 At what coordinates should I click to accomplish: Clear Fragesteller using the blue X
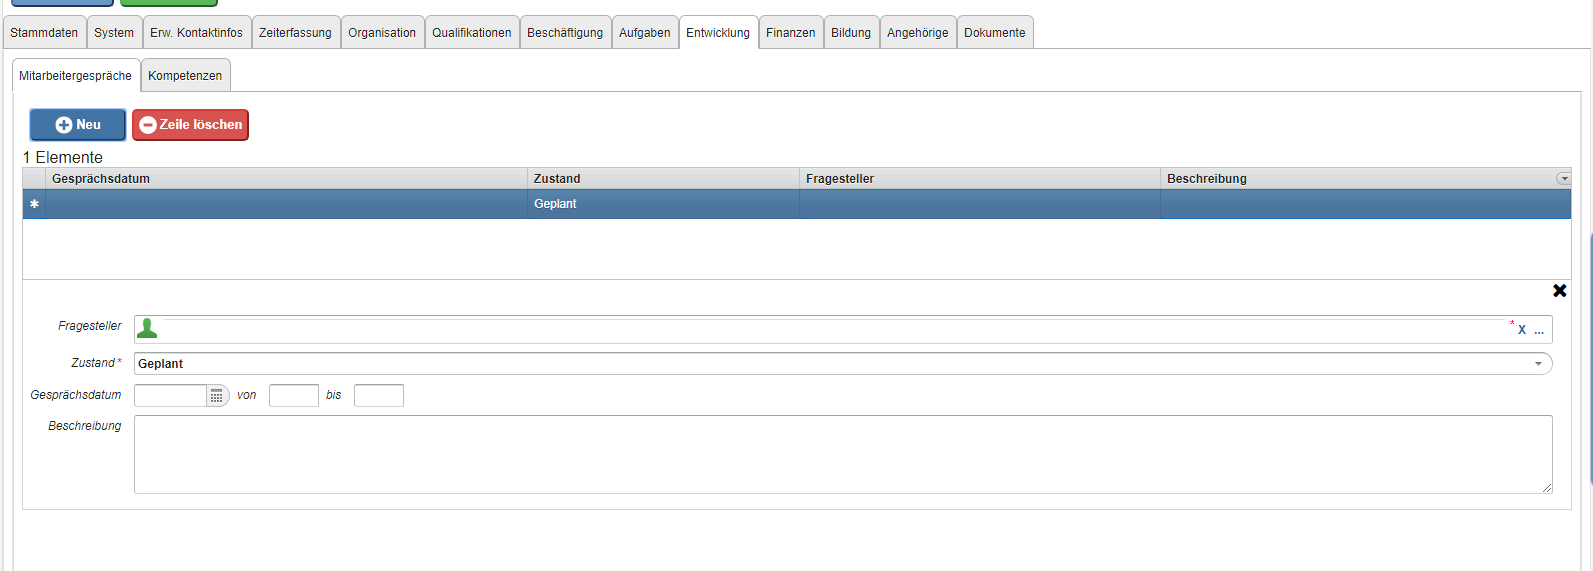[1522, 330]
